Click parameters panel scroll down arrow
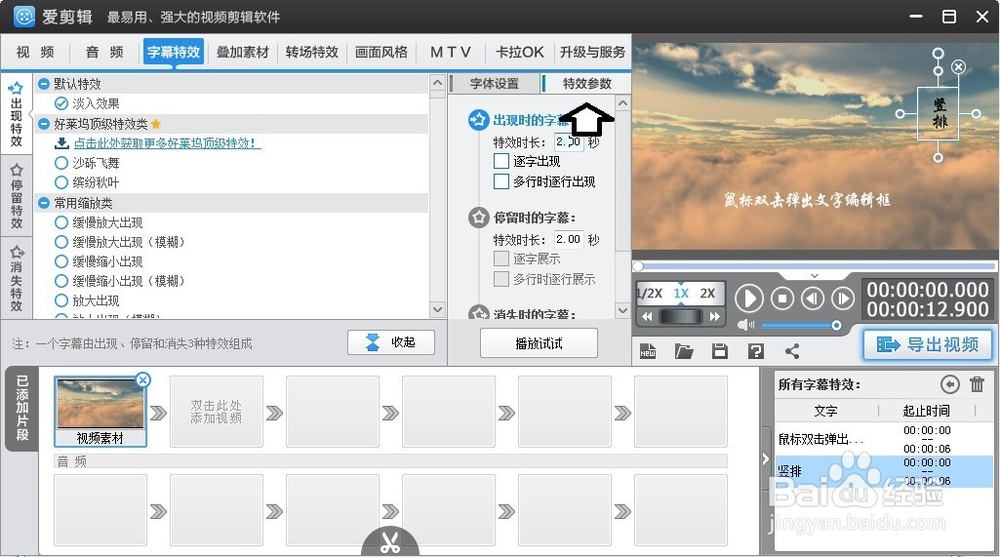 (623, 310)
